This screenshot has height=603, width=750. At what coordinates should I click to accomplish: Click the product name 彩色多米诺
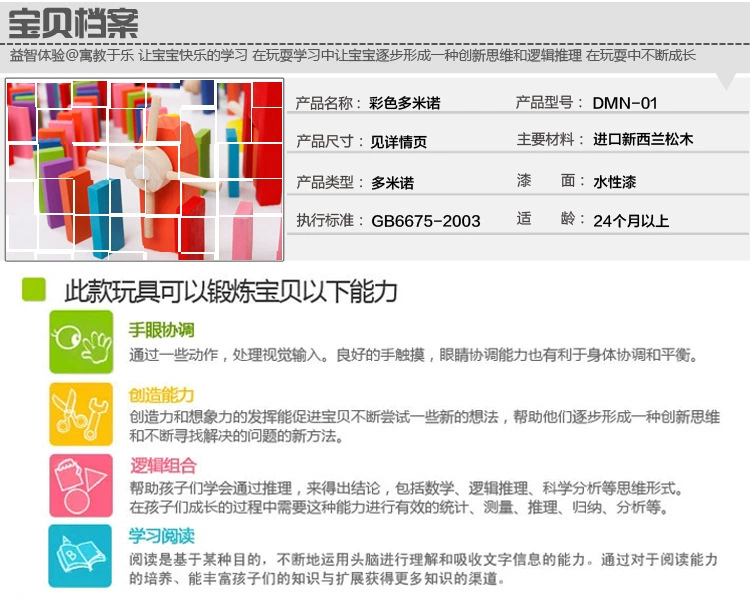tap(405, 103)
